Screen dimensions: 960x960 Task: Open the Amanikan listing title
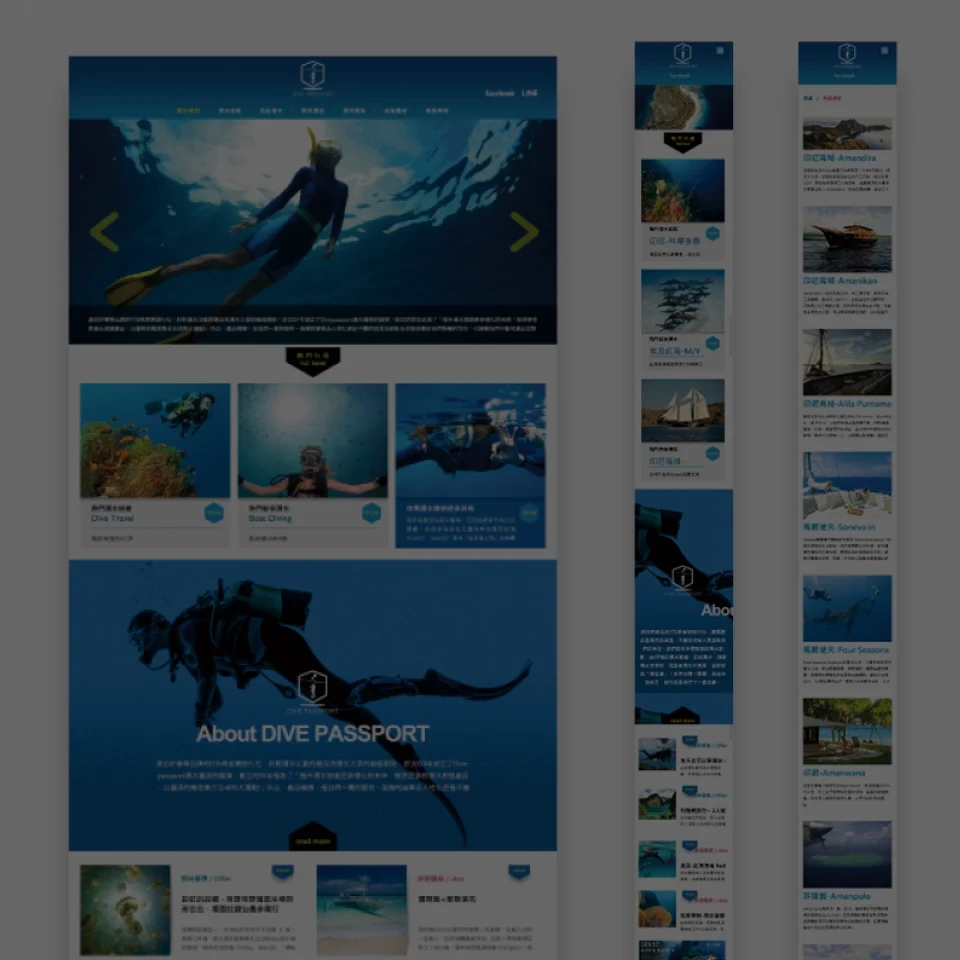click(840, 281)
